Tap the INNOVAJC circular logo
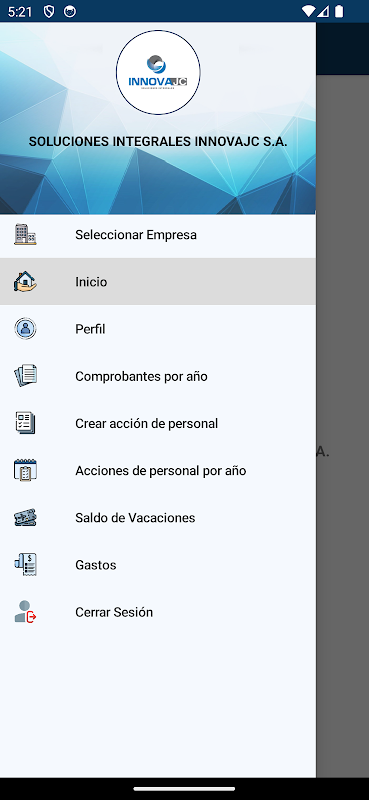369x800 pixels. pos(158,72)
